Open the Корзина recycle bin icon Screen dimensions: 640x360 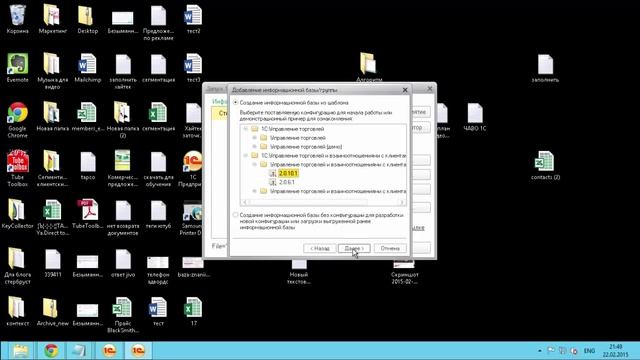point(18,18)
